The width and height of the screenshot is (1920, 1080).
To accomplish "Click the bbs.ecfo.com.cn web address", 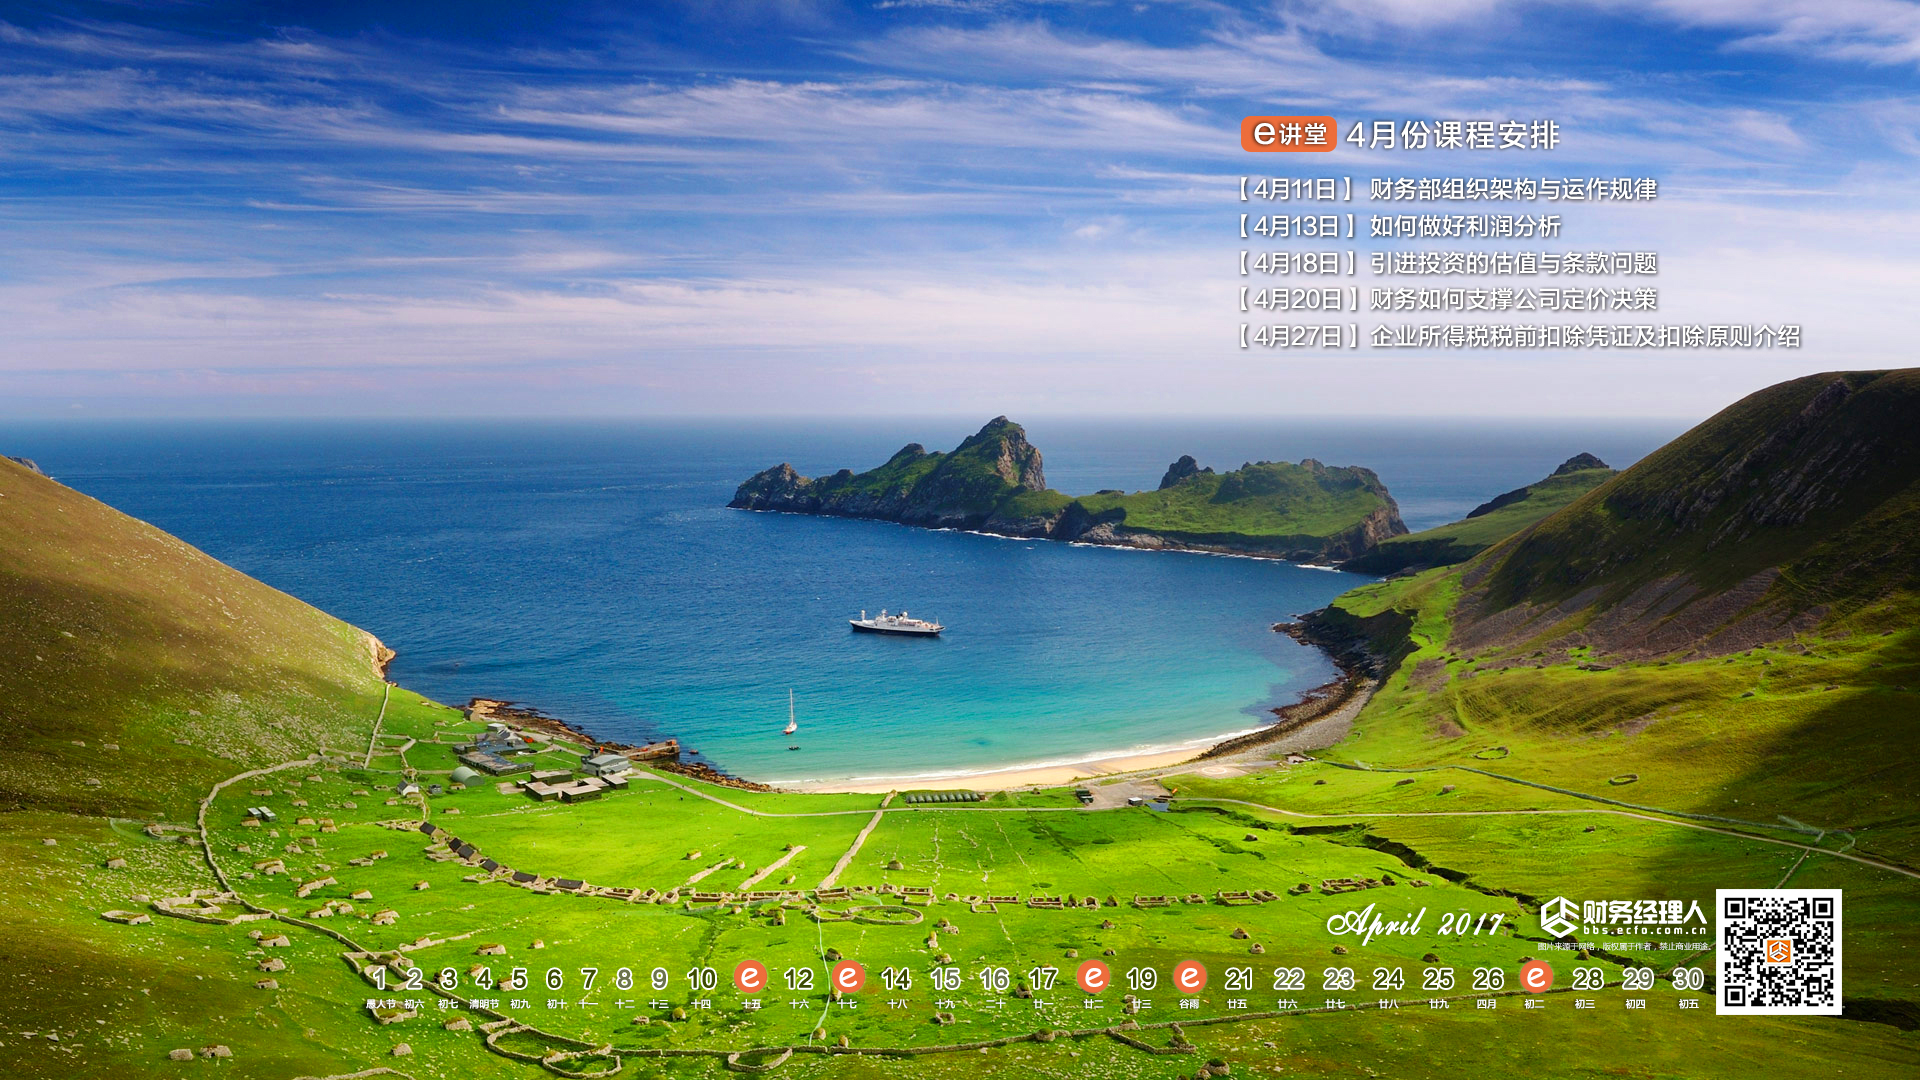I will coord(1644,931).
